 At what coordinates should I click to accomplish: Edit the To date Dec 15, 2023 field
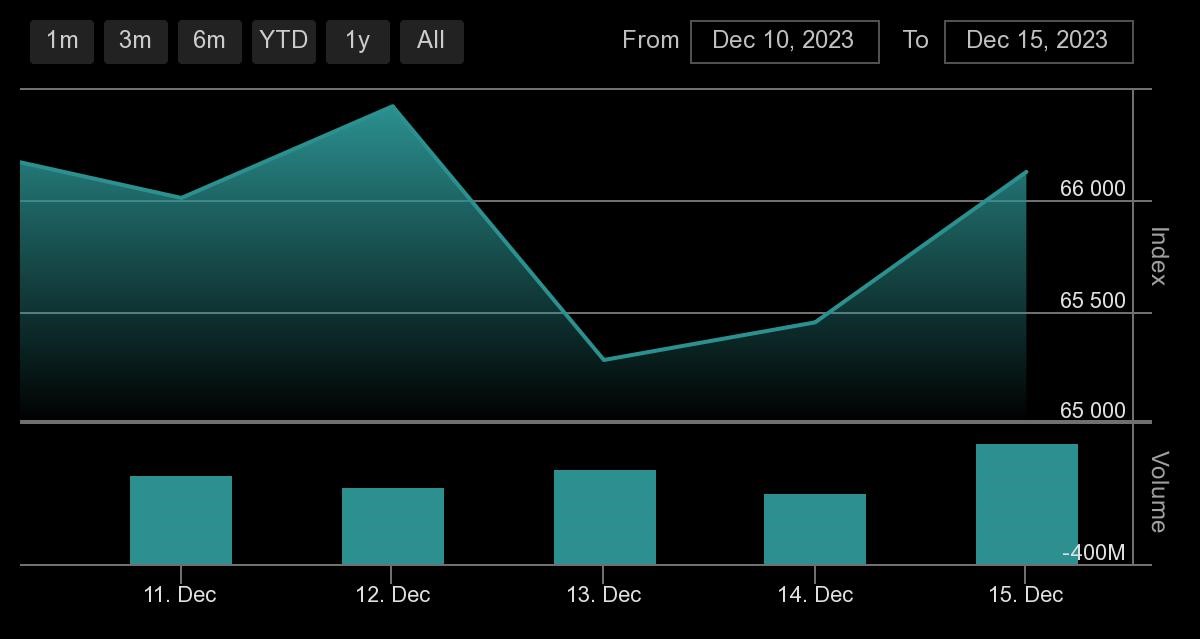click(1038, 41)
